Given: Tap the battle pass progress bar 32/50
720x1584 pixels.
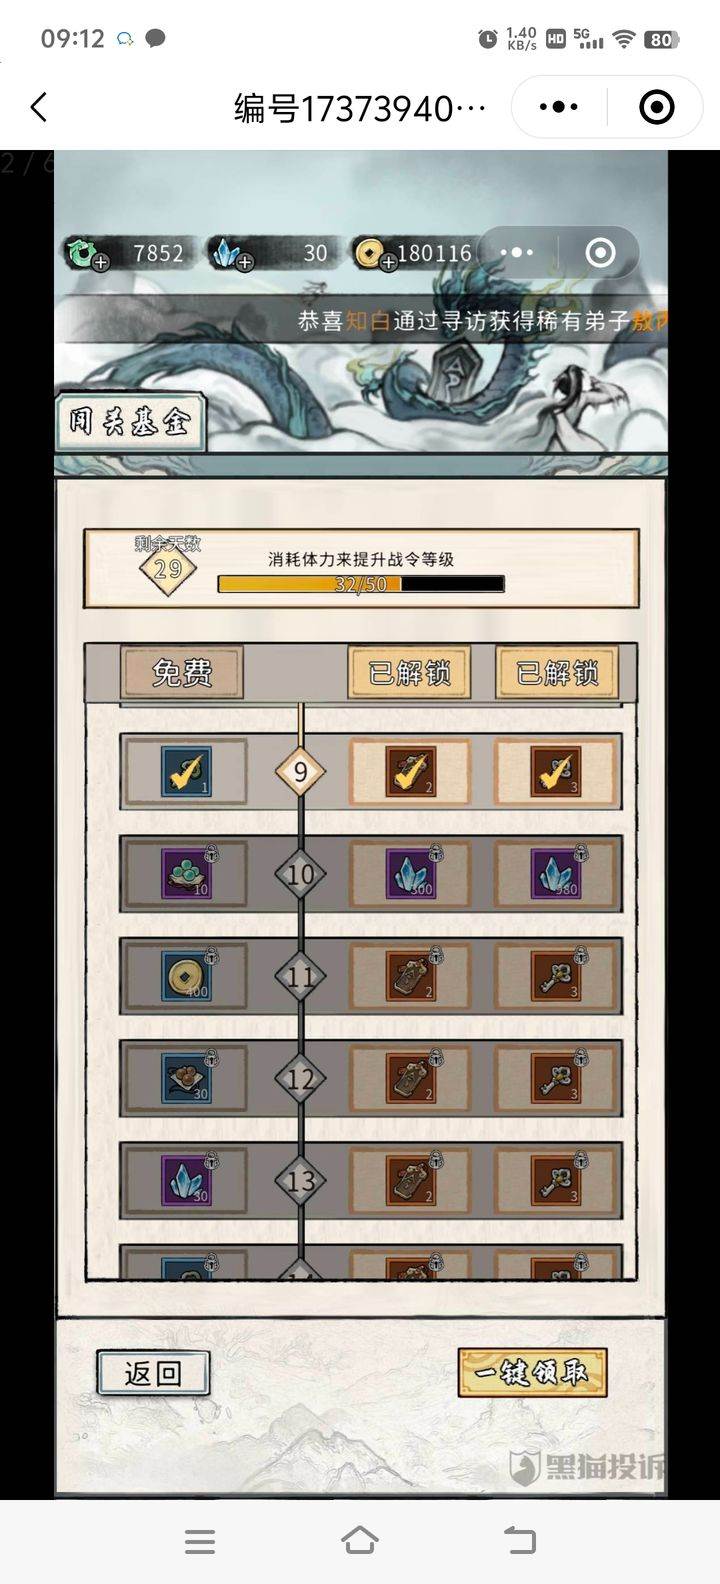Looking at the screenshot, I should (361, 584).
